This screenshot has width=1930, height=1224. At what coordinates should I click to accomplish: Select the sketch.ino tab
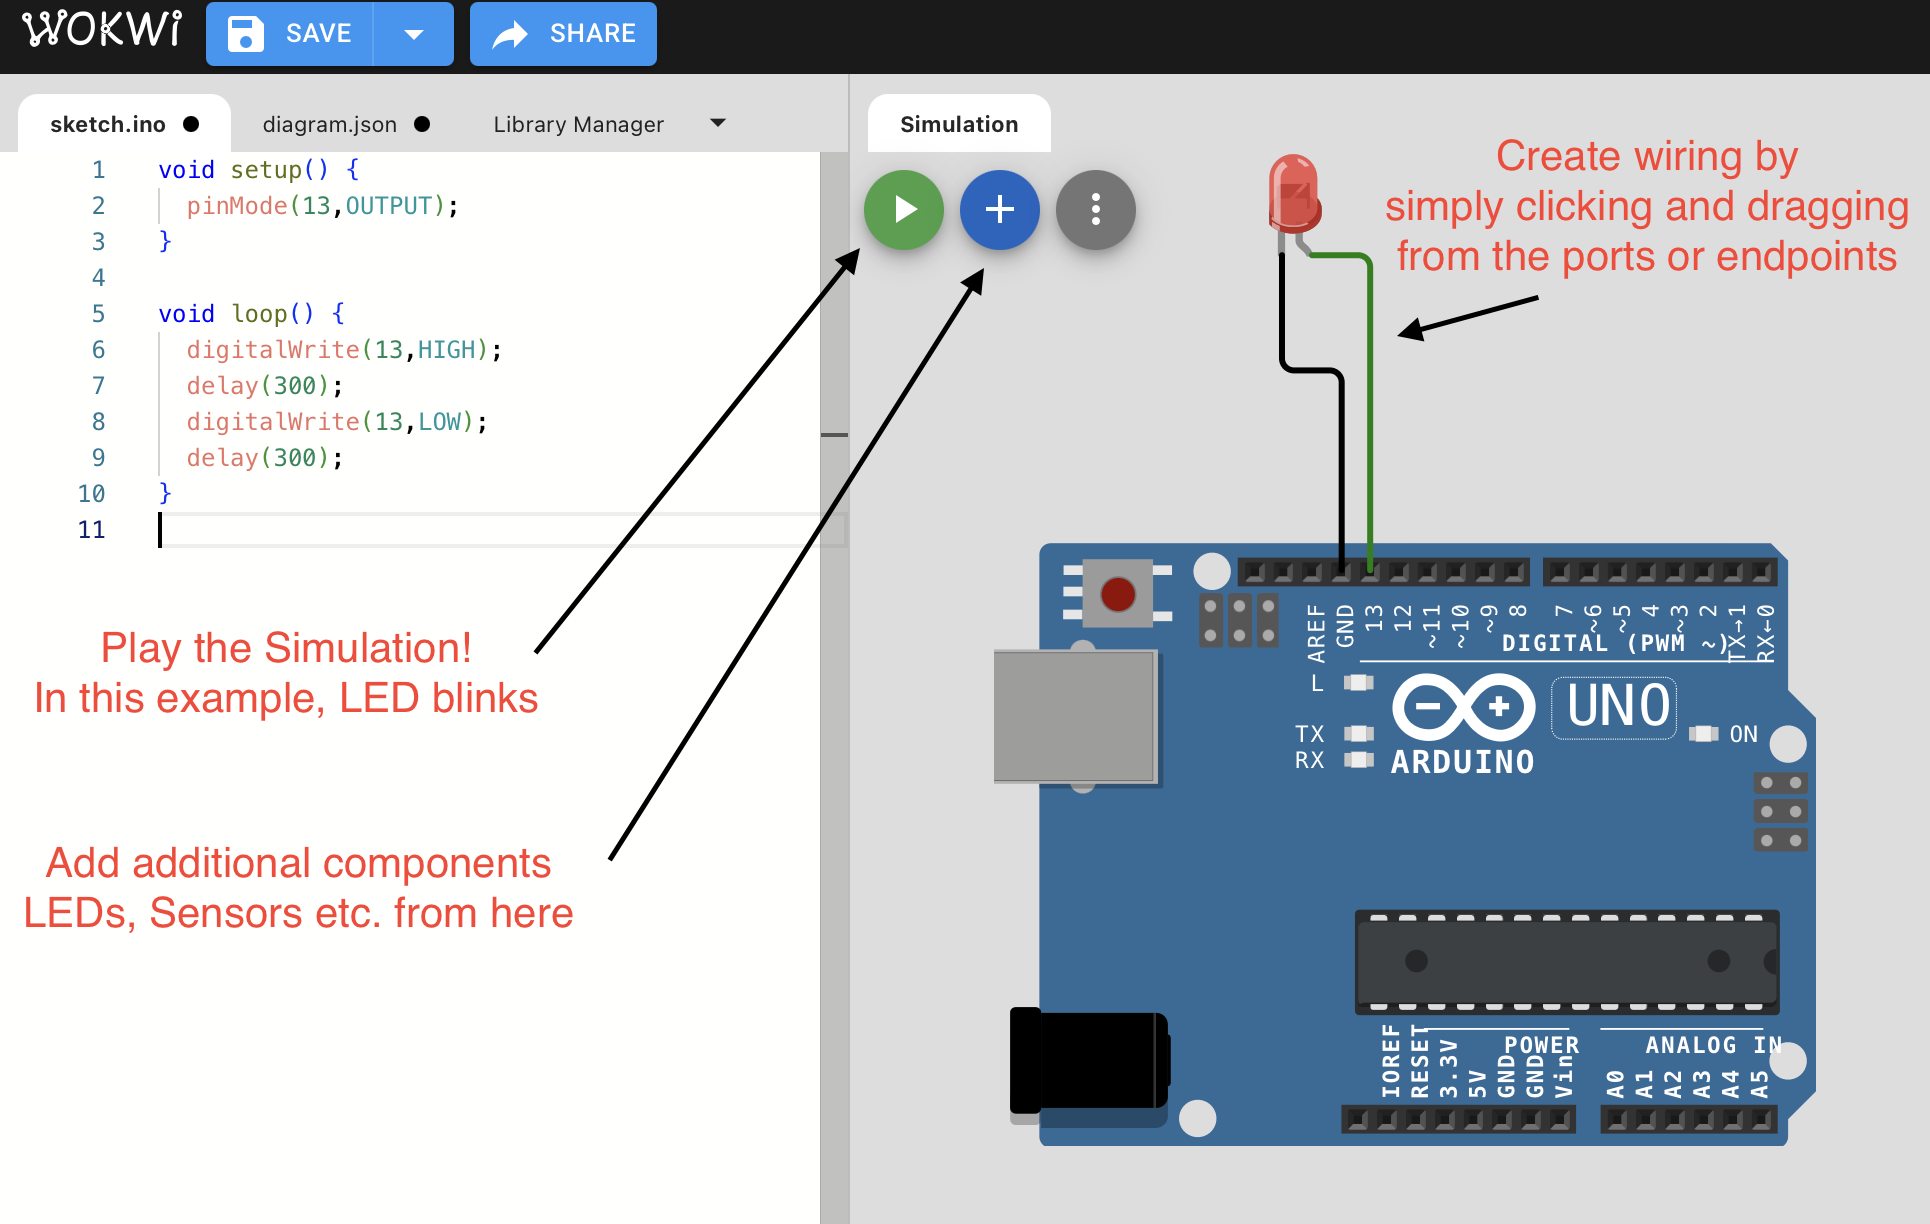pyautogui.click(x=108, y=124)
